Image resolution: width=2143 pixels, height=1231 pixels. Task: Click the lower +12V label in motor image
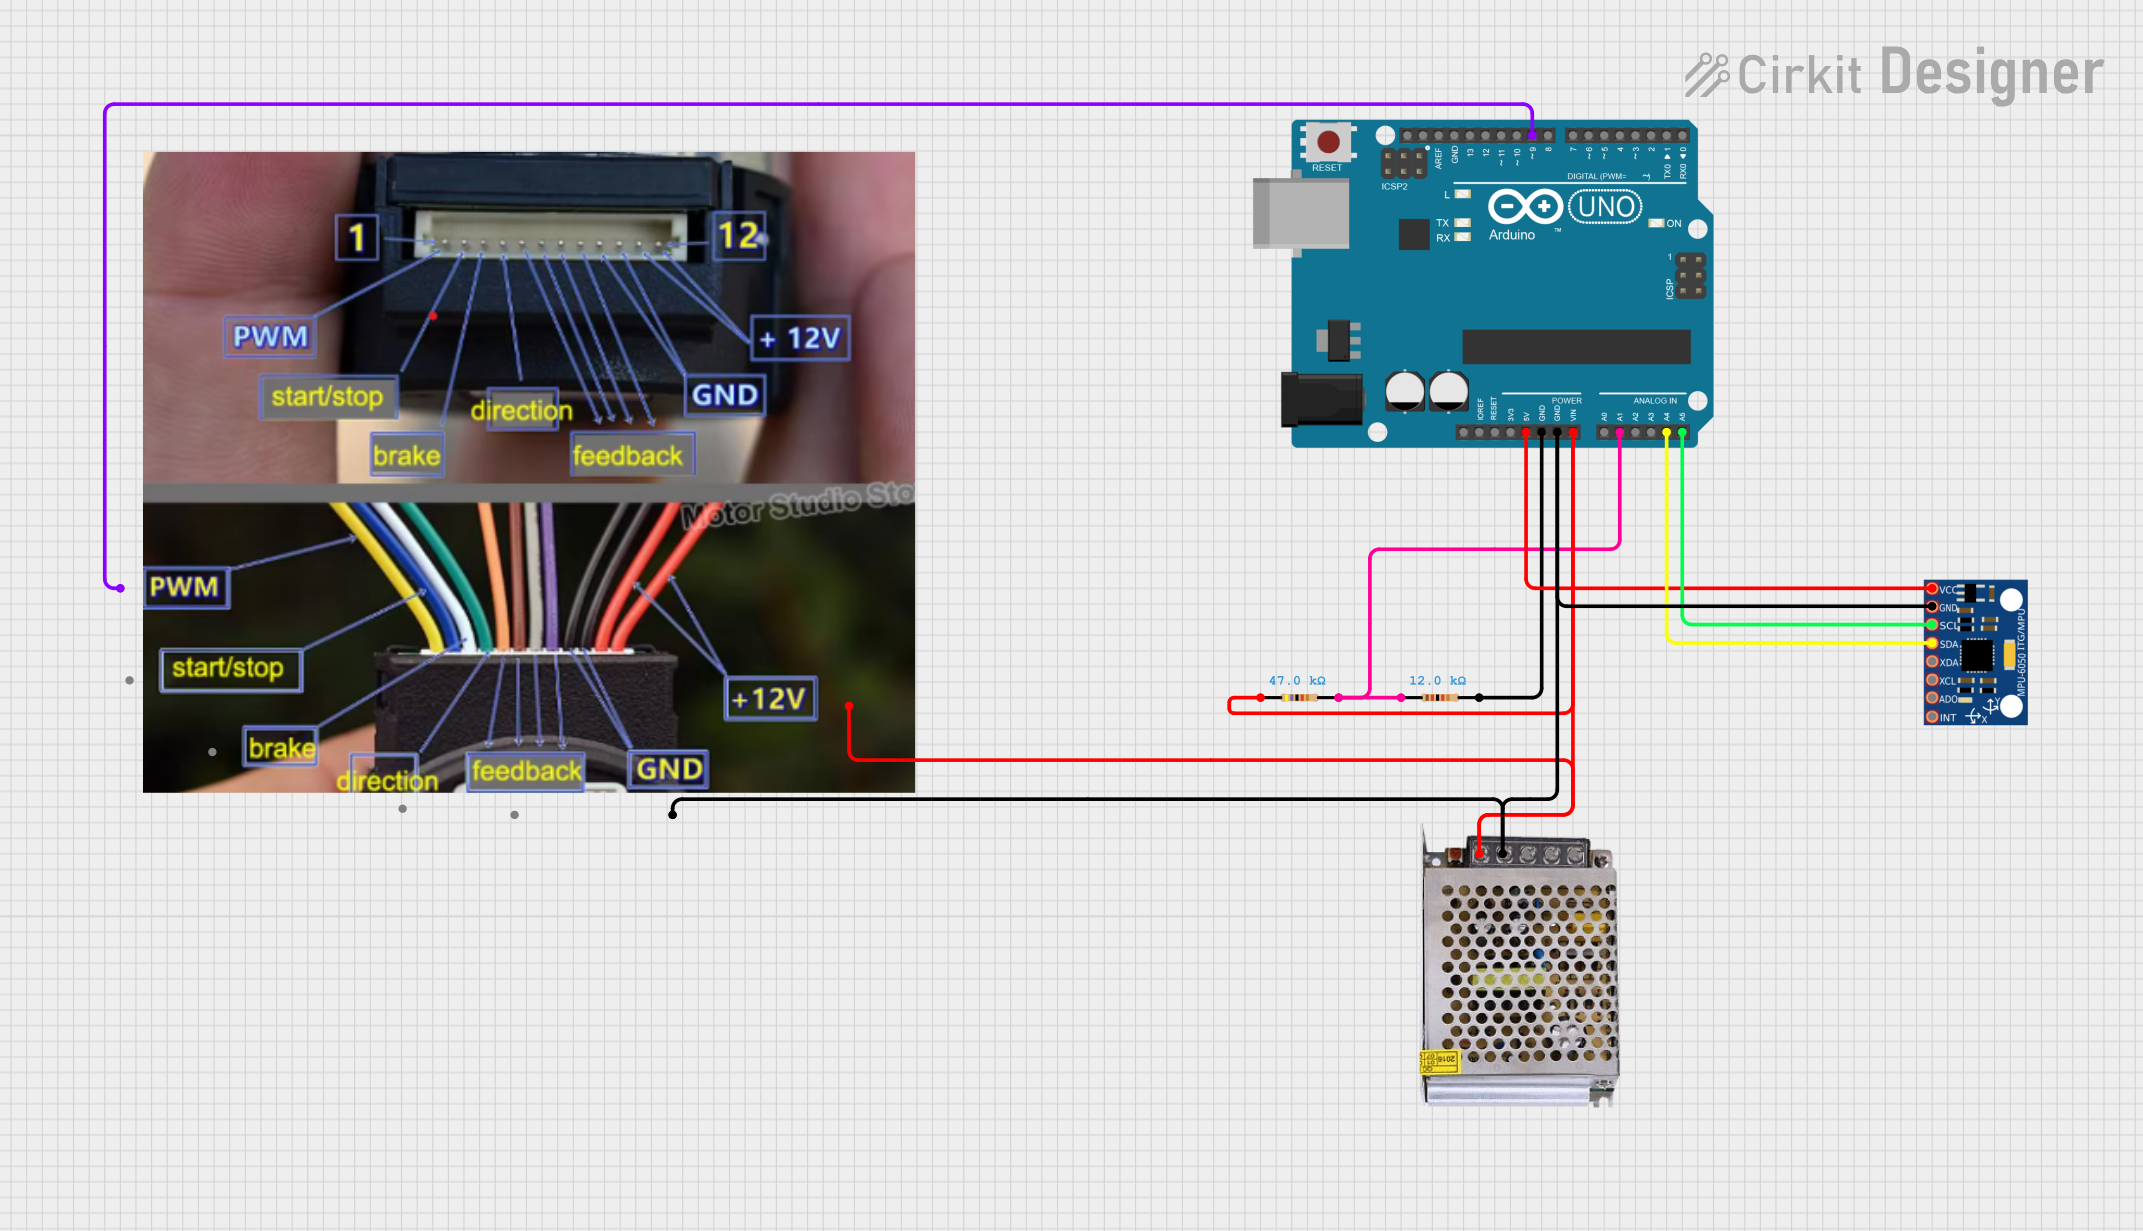pyautogui.click(x=769, y=698)
